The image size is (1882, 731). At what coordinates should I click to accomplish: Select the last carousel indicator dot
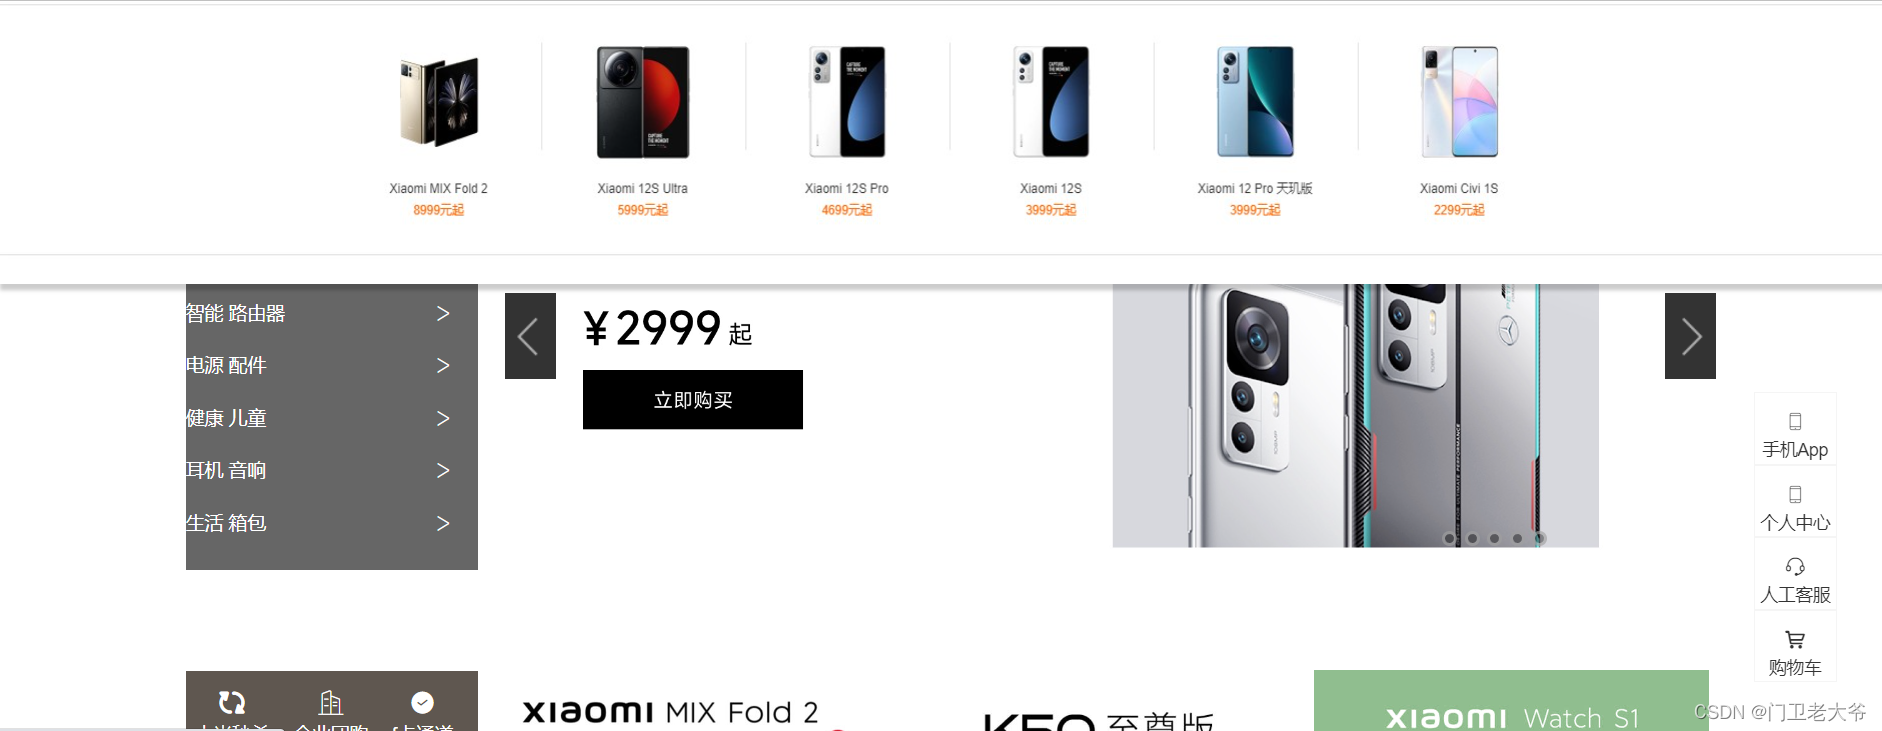[x=1540, y=538]
